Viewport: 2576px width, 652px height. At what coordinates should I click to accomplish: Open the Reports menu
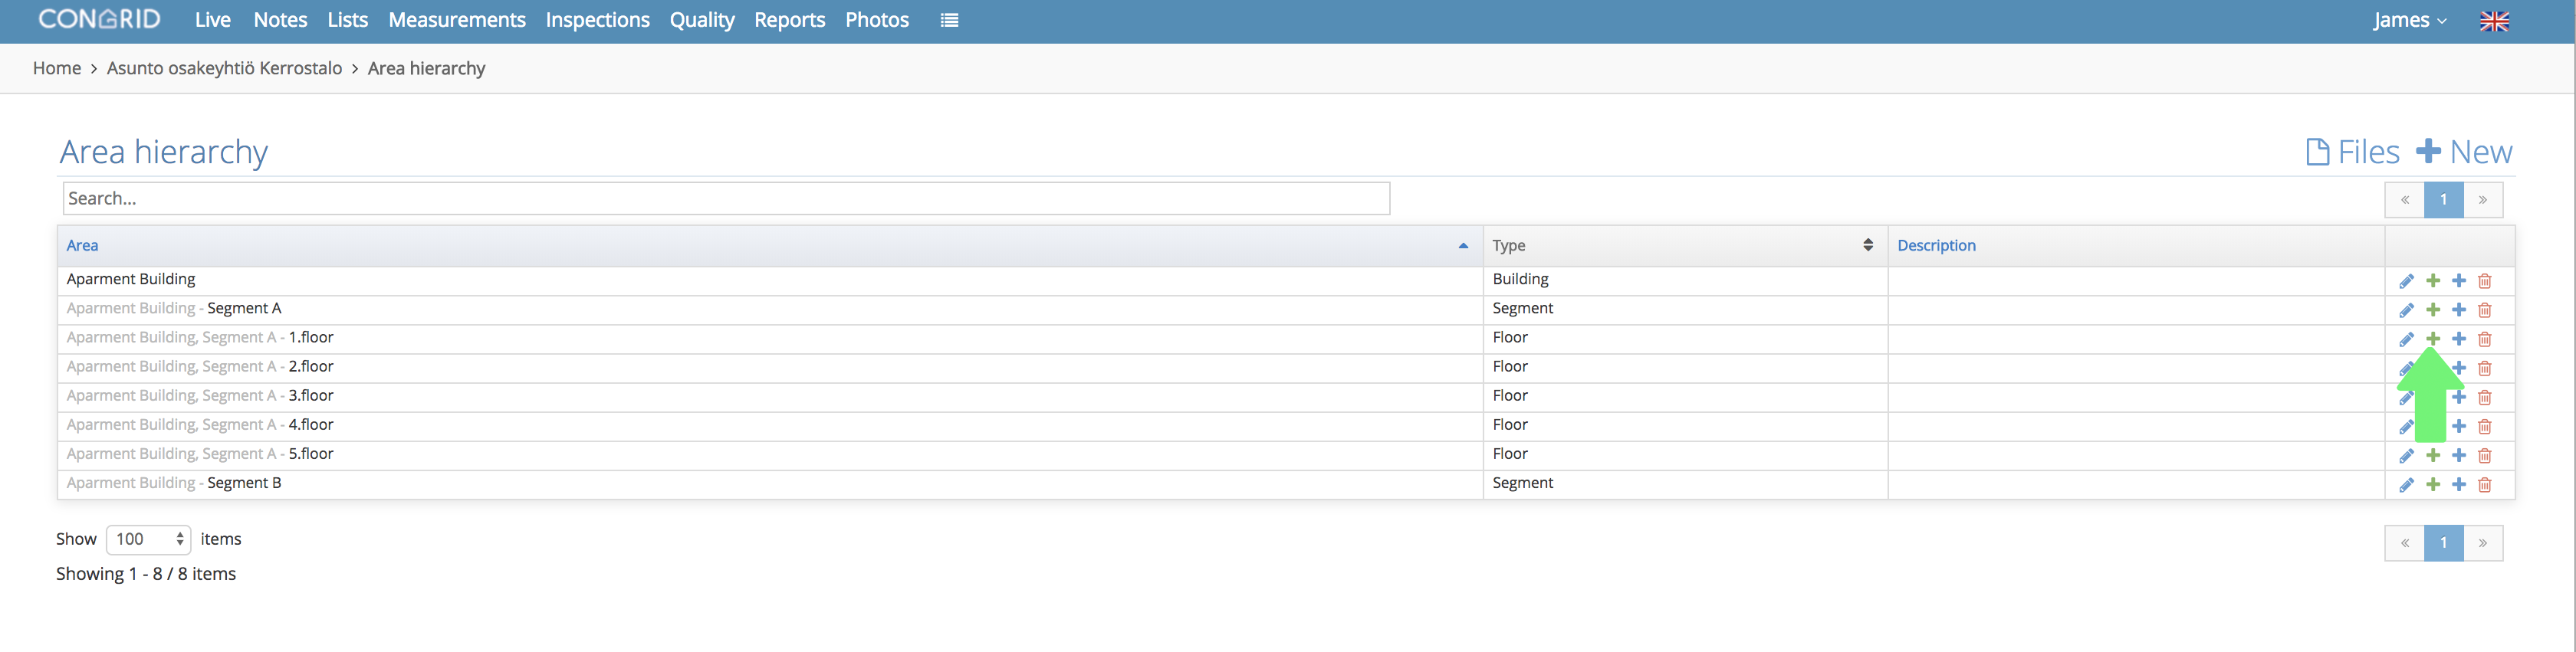coord(790,20)
